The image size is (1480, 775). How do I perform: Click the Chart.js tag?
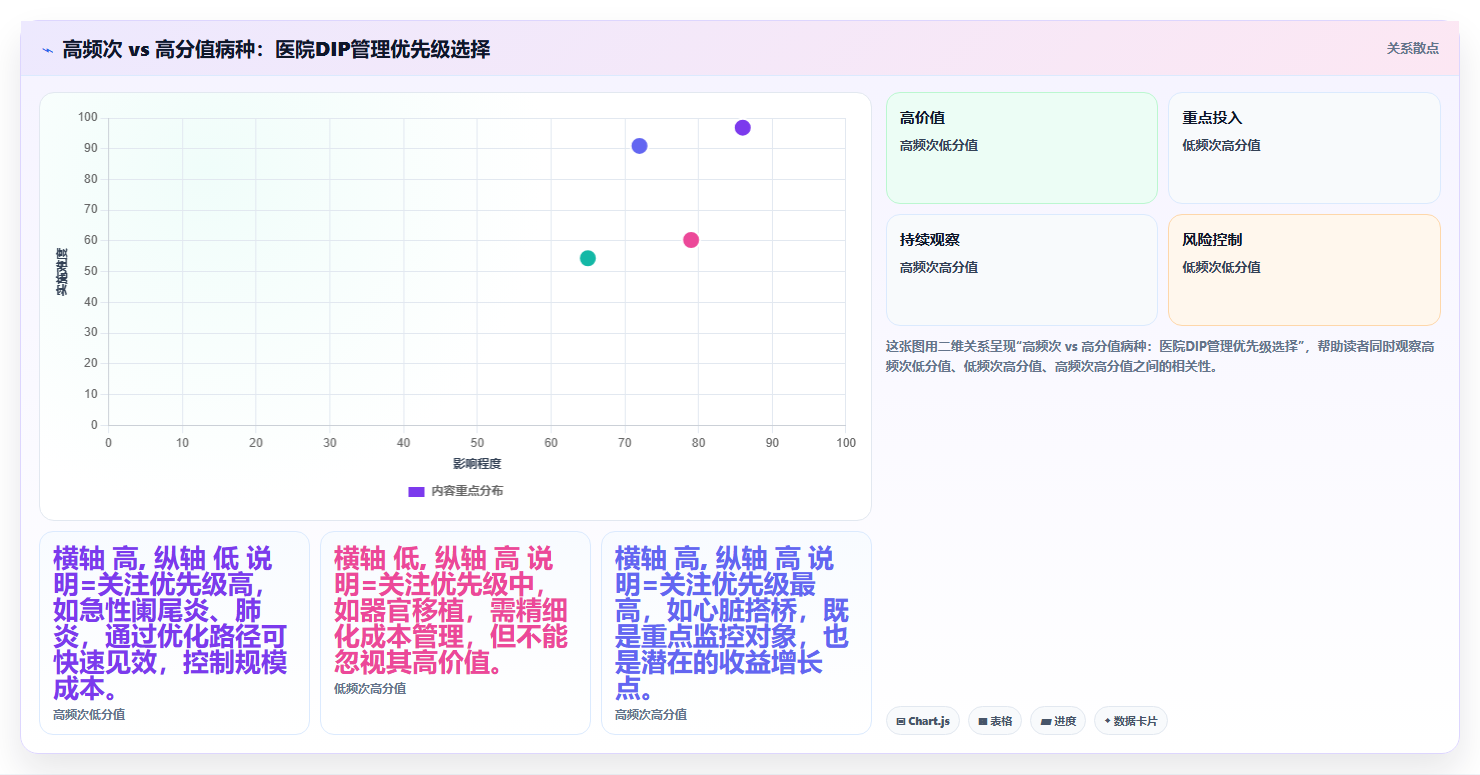click(923, 721)
